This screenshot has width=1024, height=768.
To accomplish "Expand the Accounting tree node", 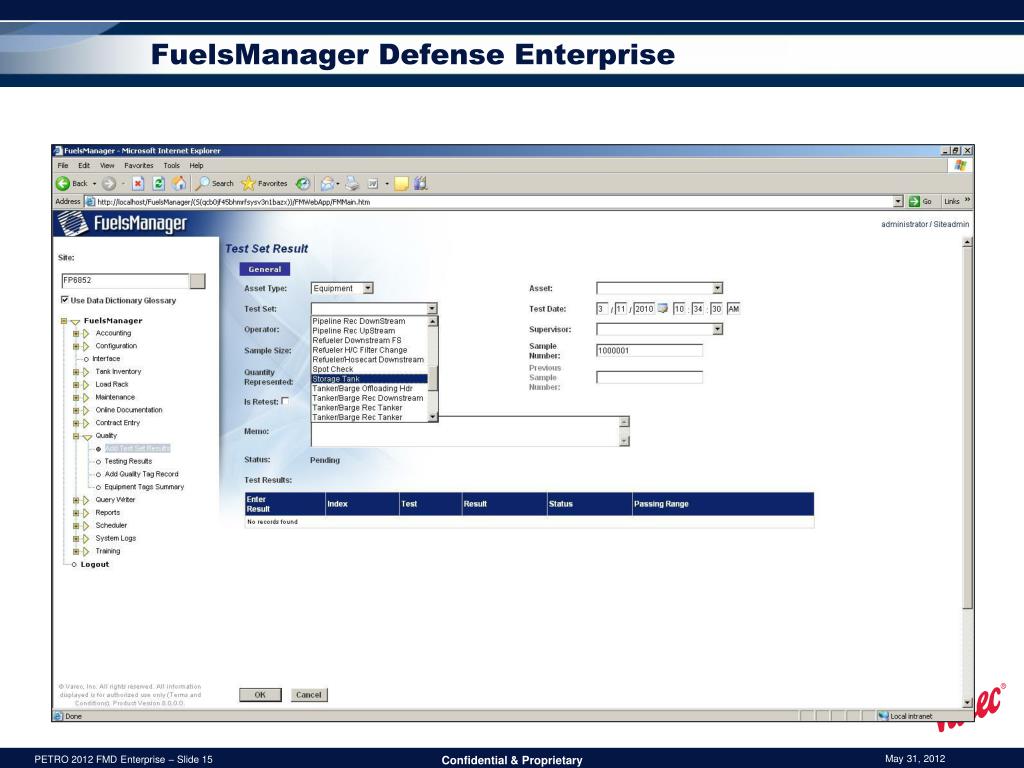I will [76, 333].
